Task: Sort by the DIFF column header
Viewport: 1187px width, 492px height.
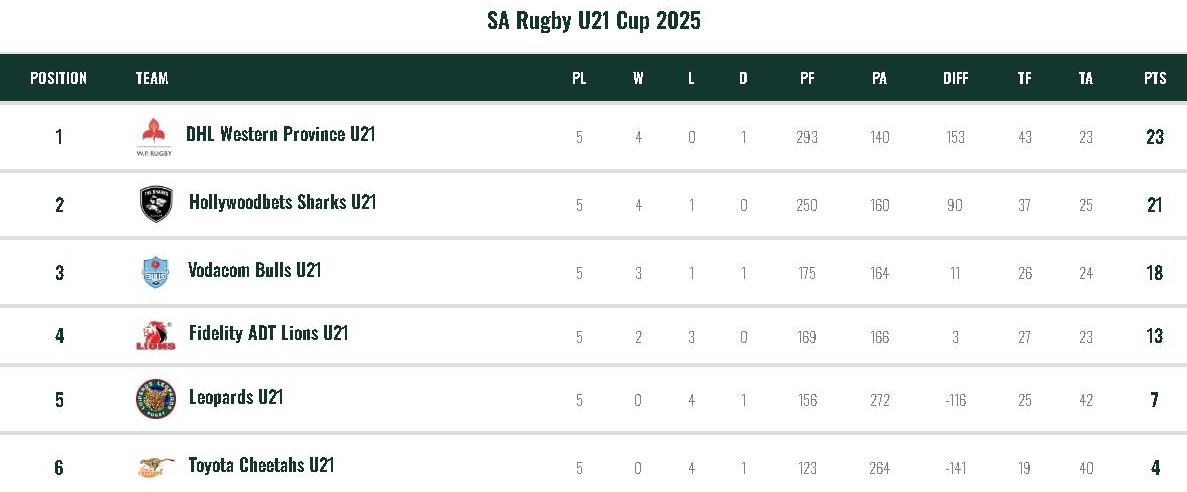Action: pos(955,78)
